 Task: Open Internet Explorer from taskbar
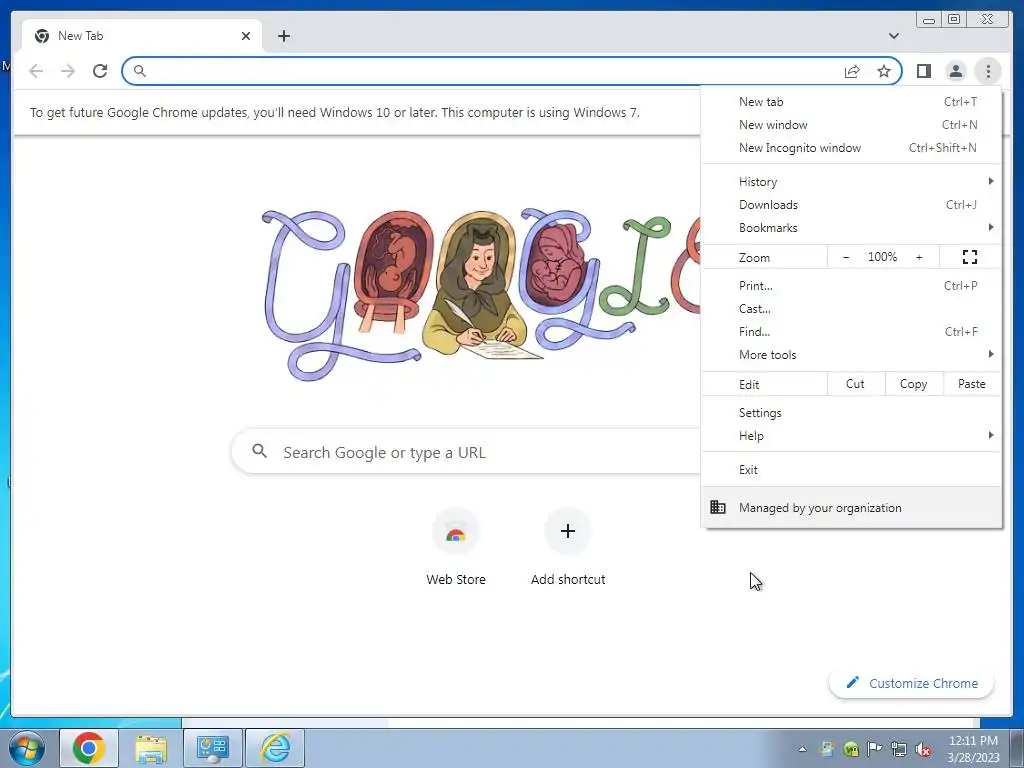[275, 748]
